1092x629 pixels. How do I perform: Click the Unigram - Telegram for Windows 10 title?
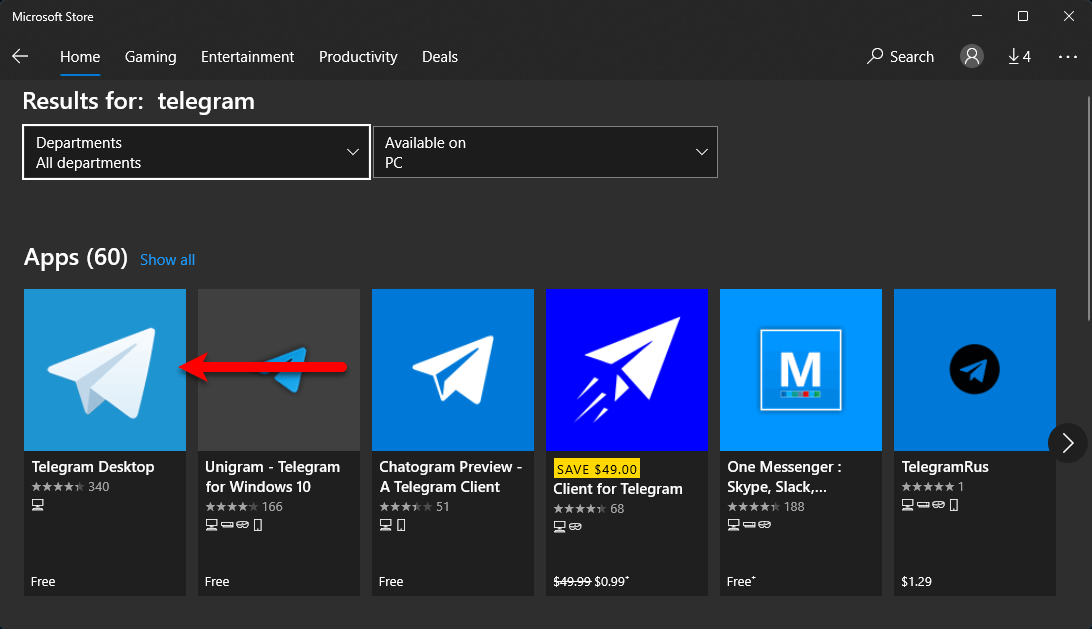click(x=272, y=476)
